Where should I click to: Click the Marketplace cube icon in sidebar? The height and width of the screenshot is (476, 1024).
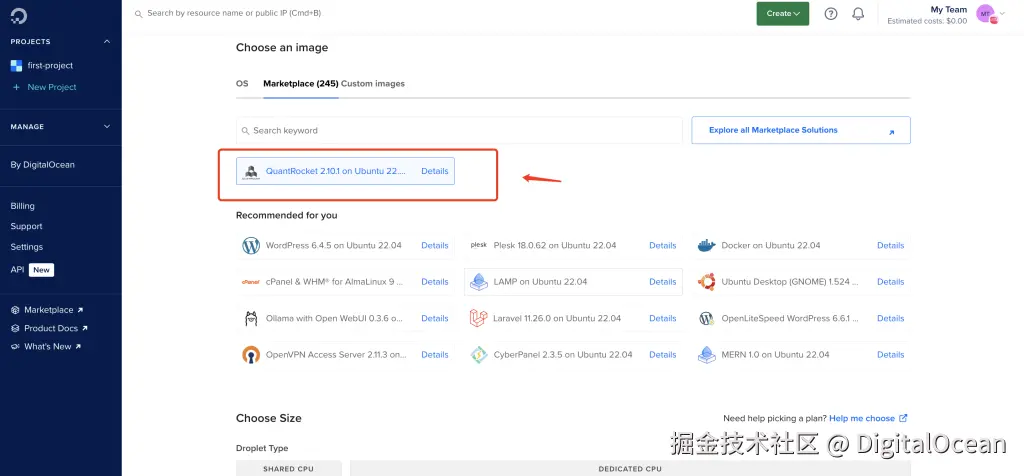(16, 310)
